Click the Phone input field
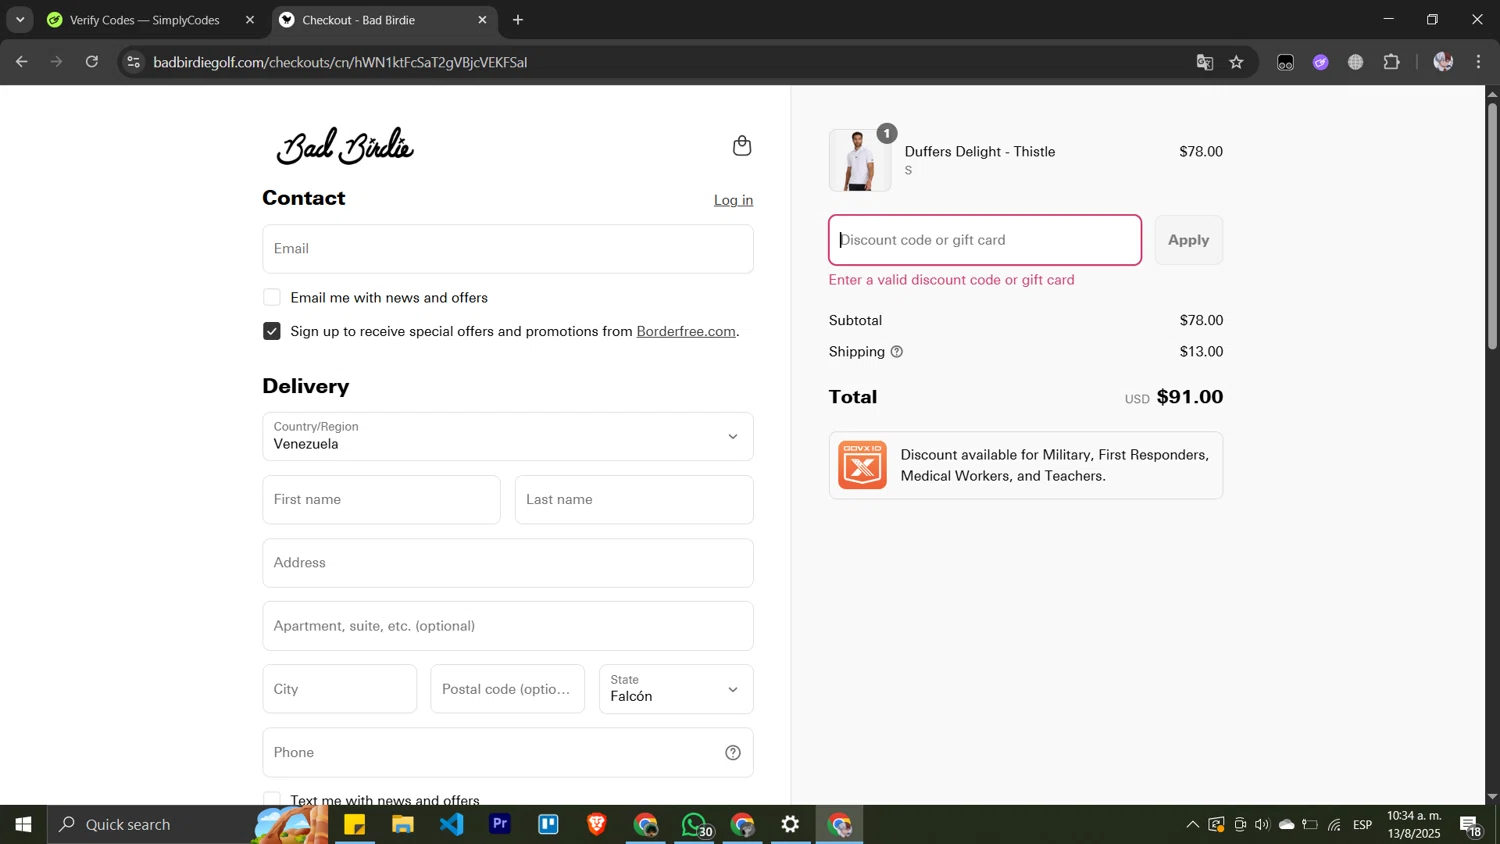Viewport: 1500px width, 844px height. pos(508,753)
